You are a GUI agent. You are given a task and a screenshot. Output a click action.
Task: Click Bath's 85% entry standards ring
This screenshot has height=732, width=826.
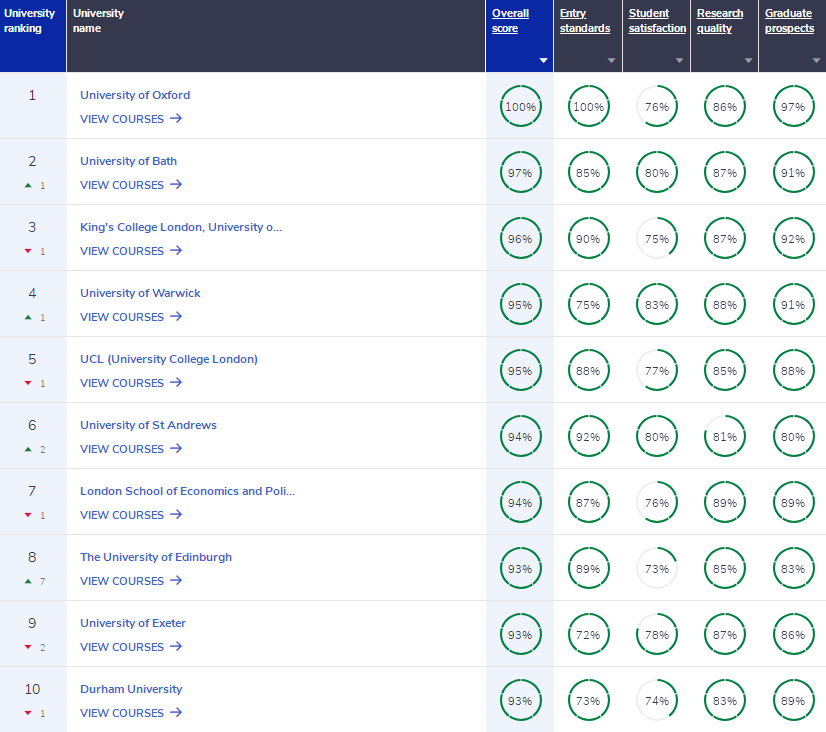click(x=588, y=173)
